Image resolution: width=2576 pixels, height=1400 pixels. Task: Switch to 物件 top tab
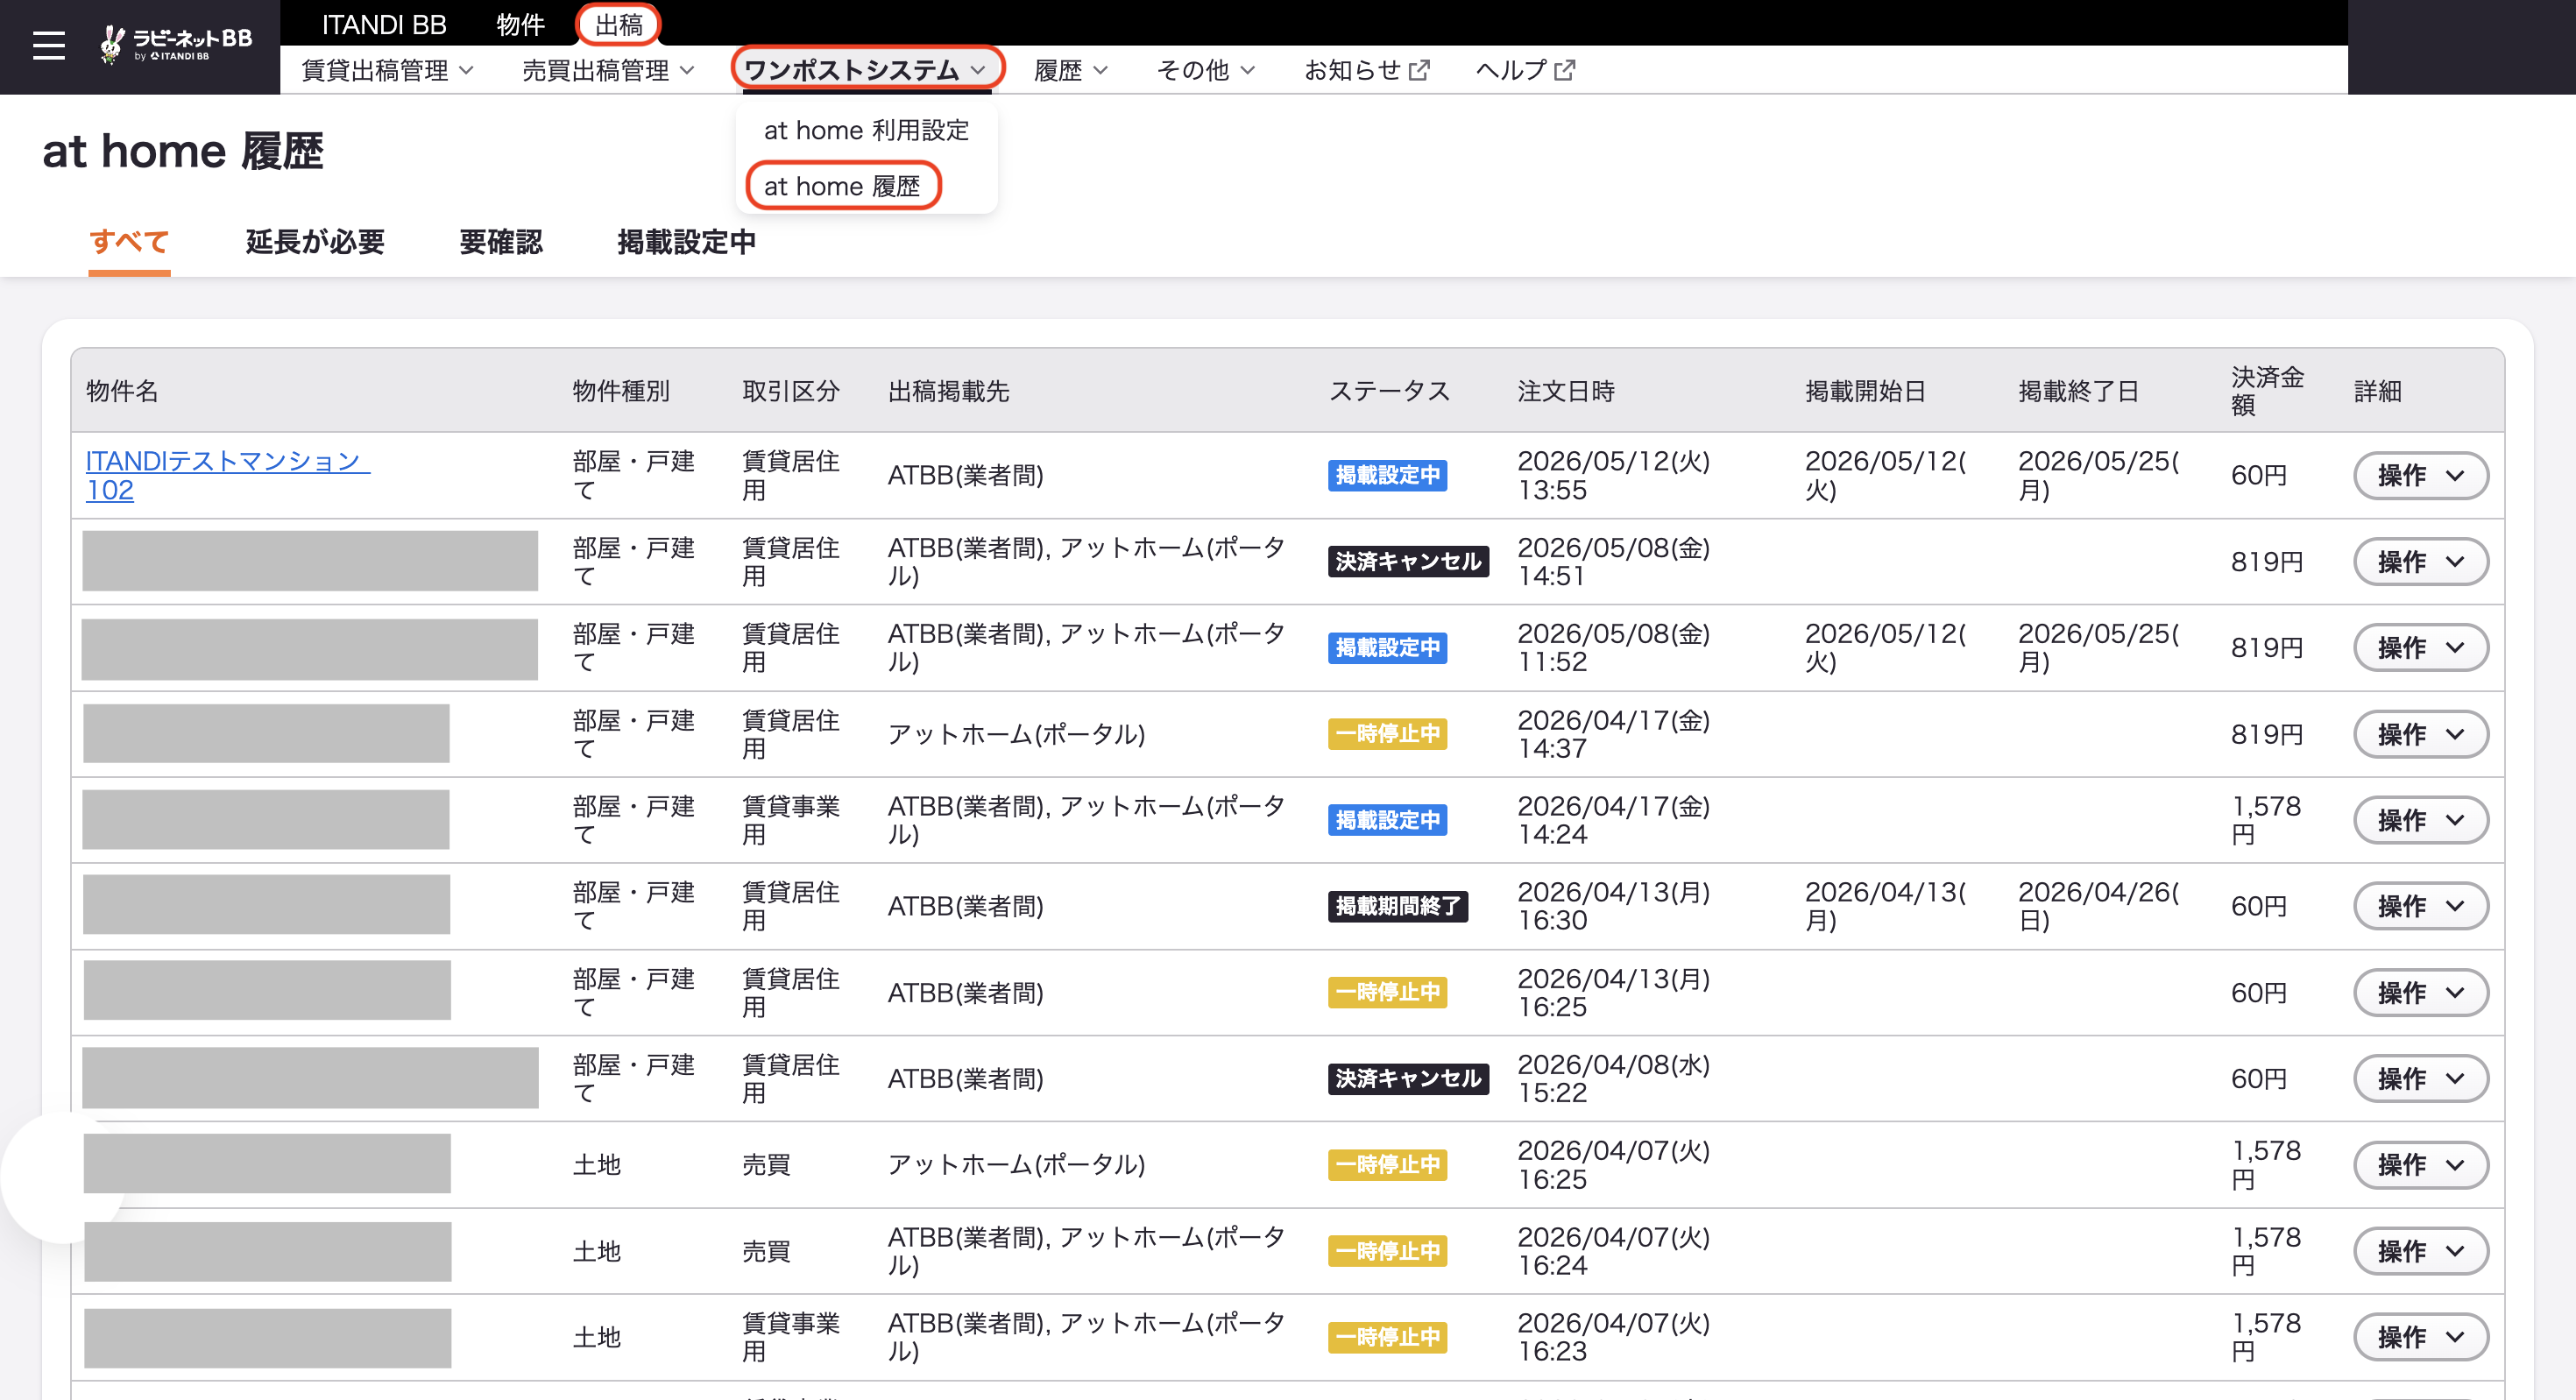(x=520, y=24)
